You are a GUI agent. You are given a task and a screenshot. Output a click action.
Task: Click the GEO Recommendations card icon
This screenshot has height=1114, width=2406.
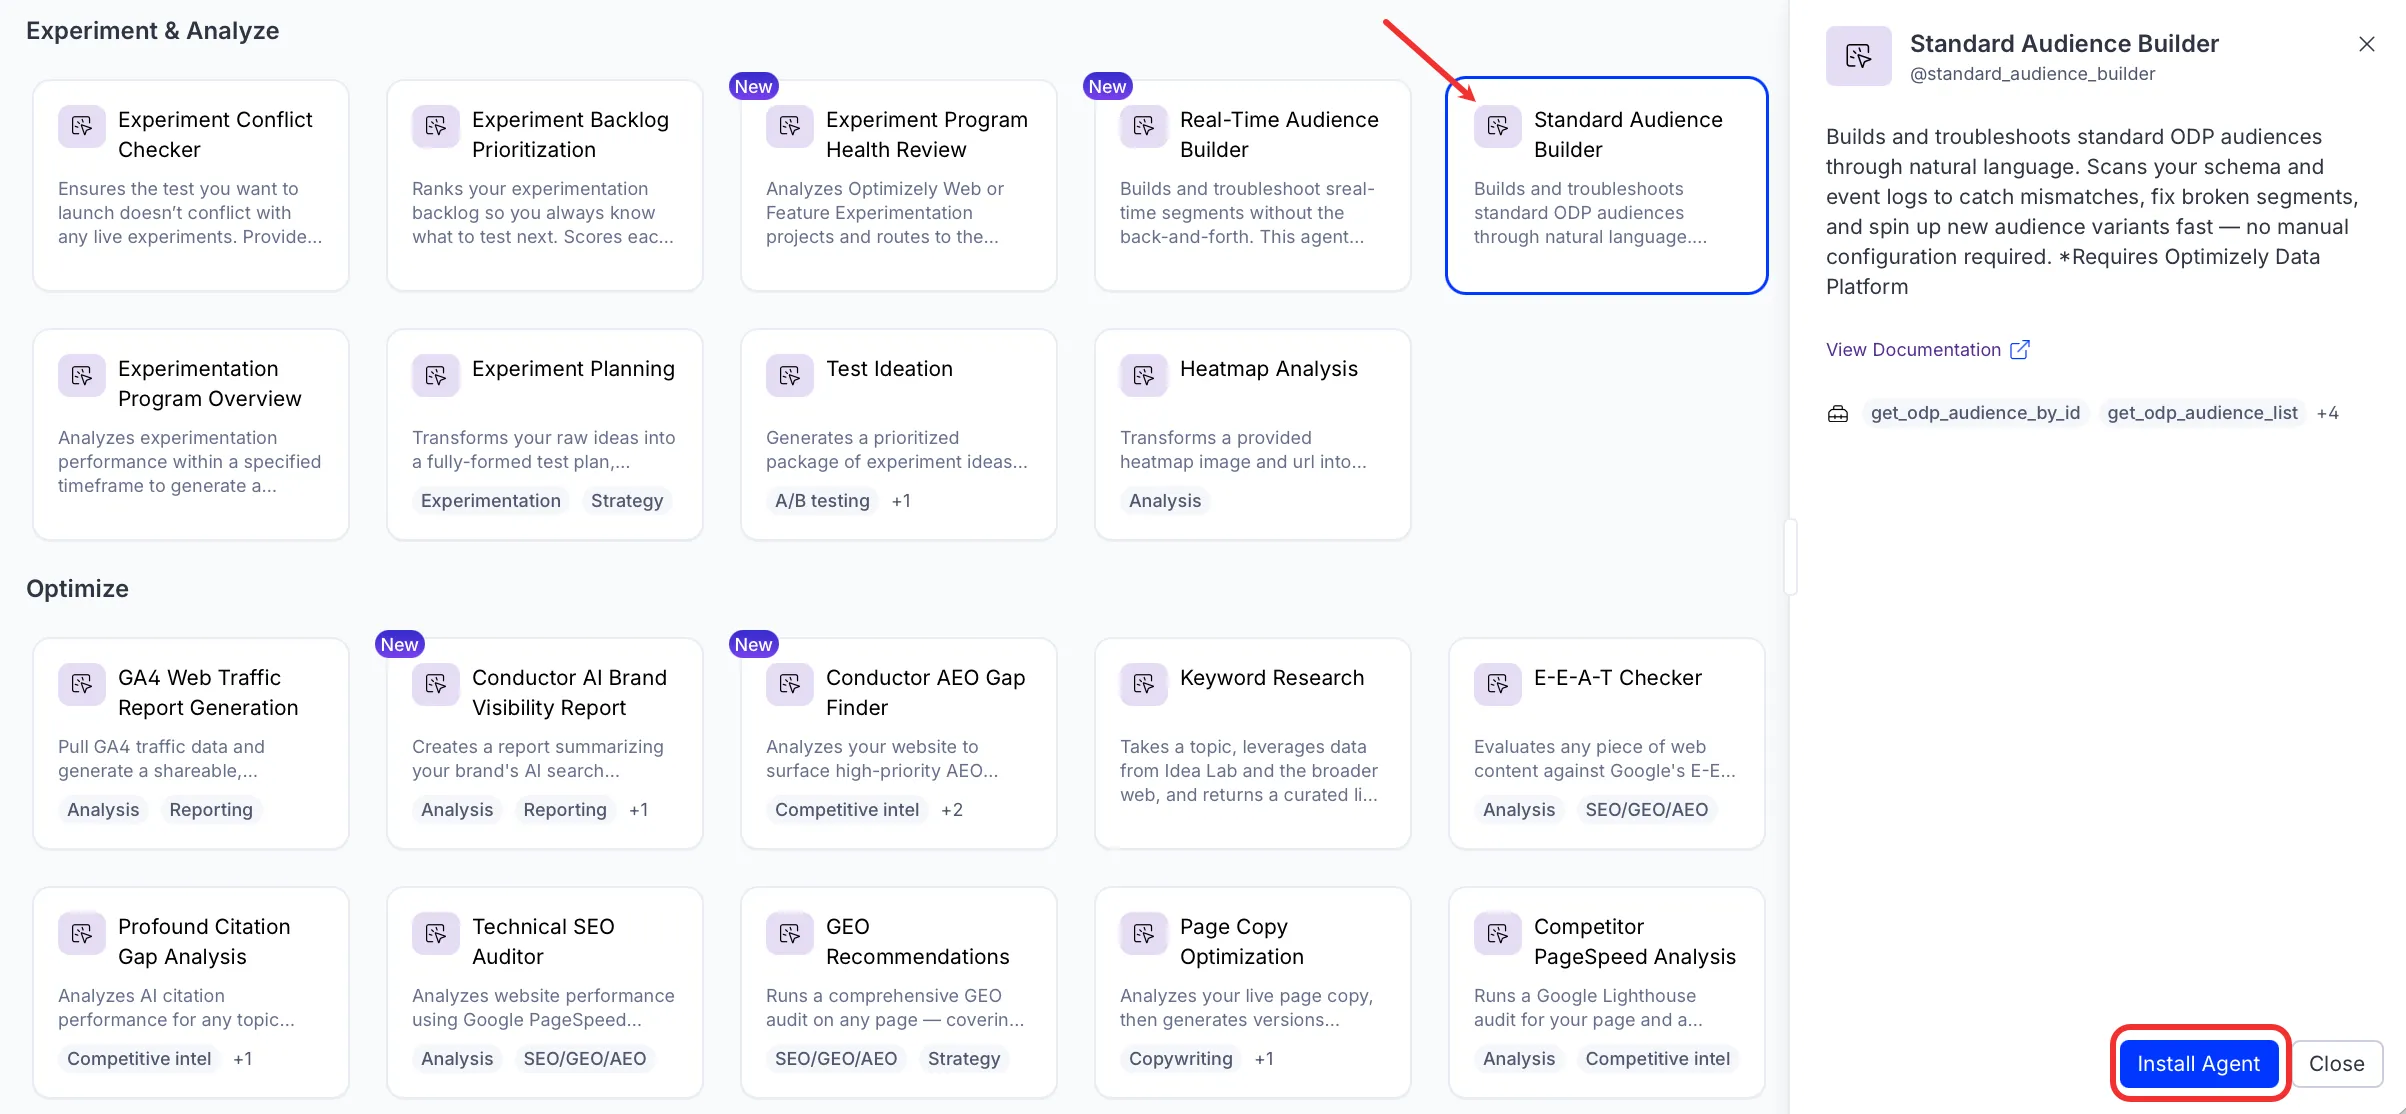[x=790, y=933]
